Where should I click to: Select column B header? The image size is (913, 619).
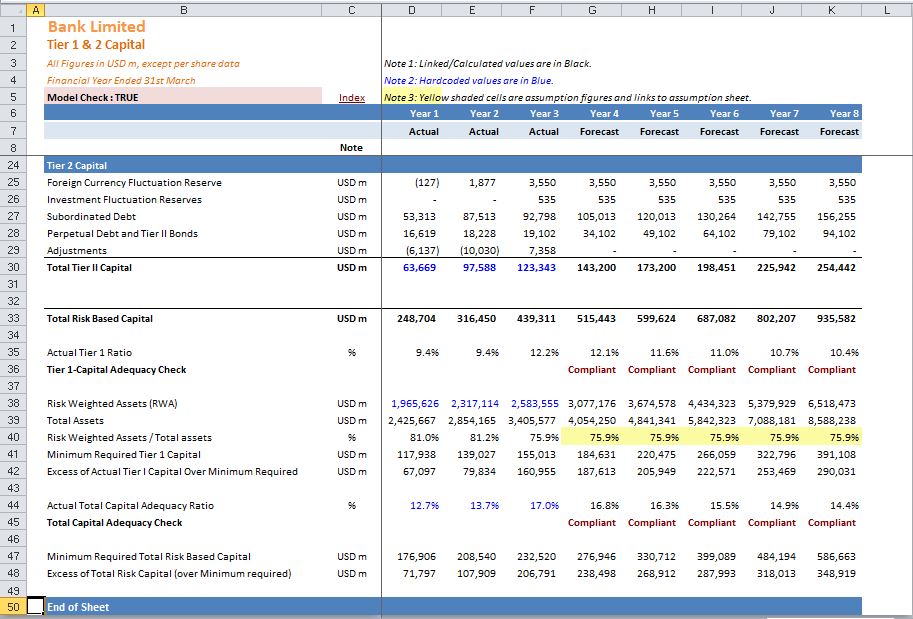pyautogui.click(x=183, y=10)
